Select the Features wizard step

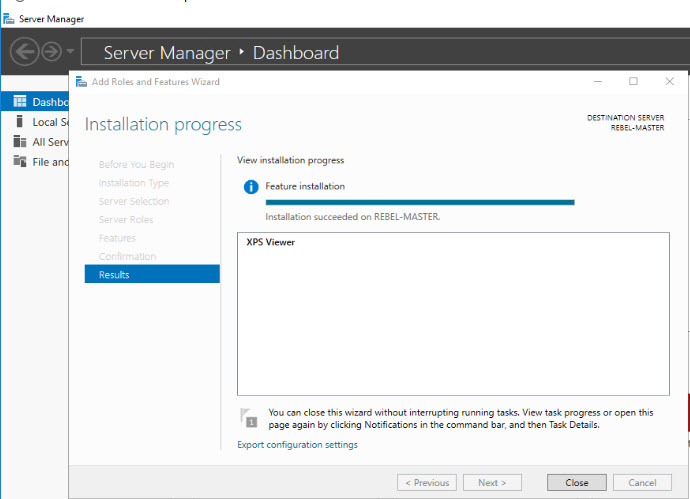coord(117,238)
